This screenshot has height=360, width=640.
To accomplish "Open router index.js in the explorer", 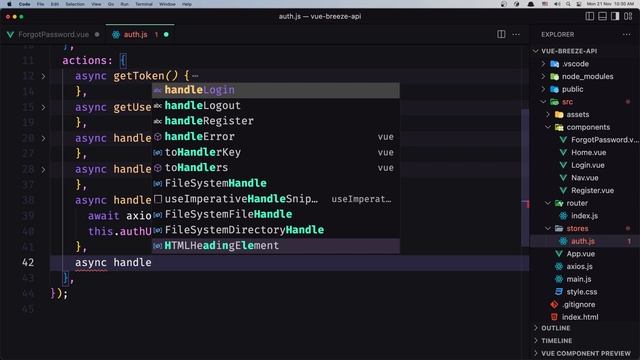I will point(584,216).
